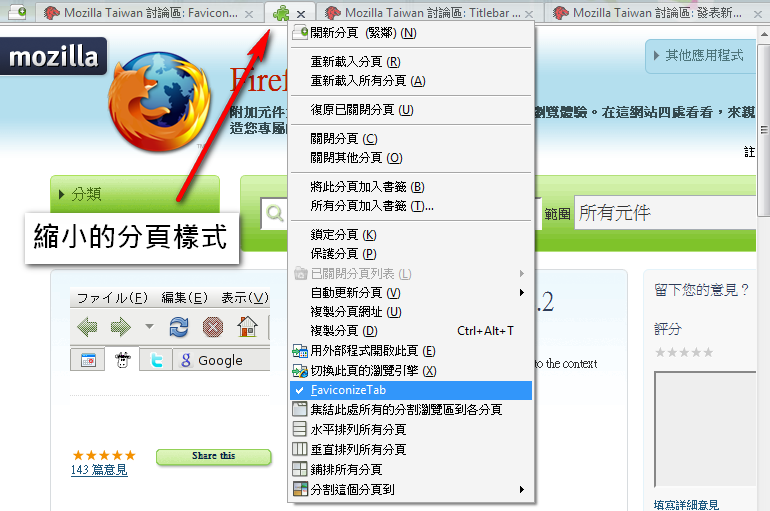Open history dropdown arrow beside forward button
Image resolution: width=770 pixels, height=511 pixels.
click(x=149, y=326)
